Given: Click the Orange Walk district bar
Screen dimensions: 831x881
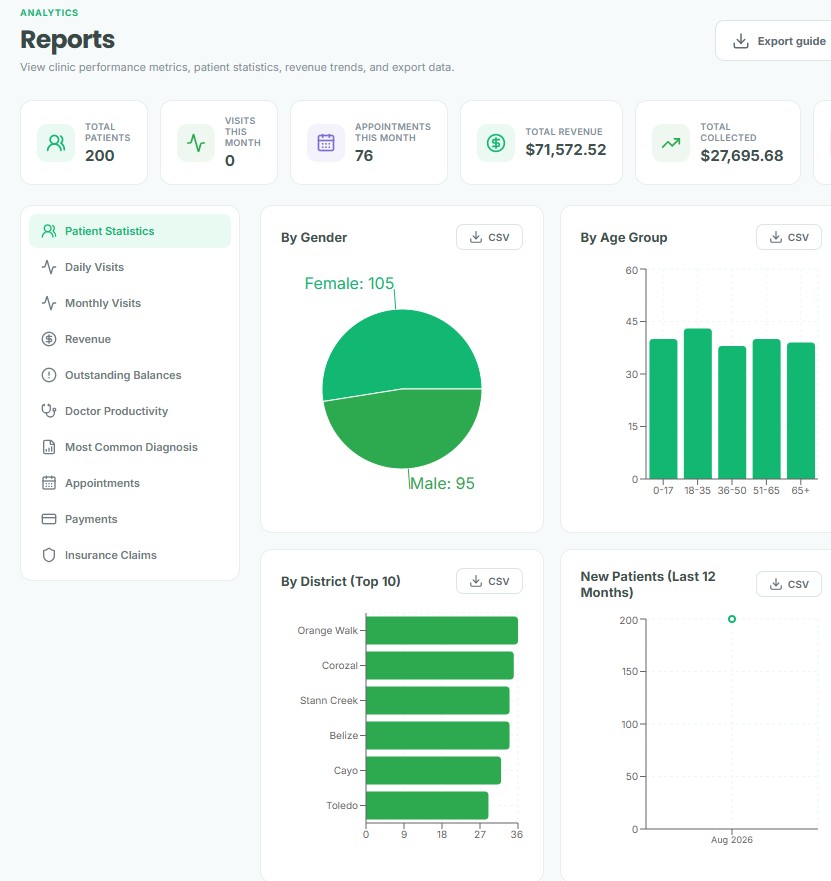Looking at the screenshot, I should point(442,630).
